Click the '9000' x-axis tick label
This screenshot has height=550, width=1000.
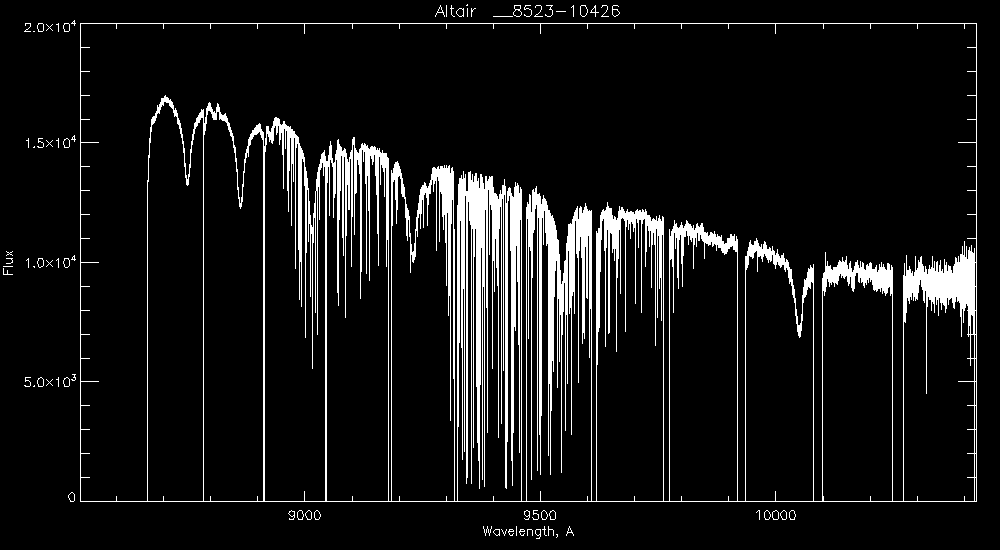[x=305, y=516]
